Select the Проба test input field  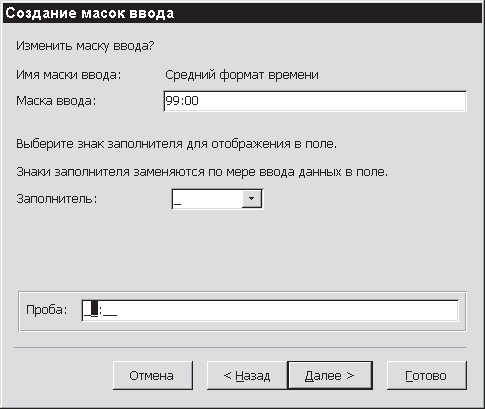point(270,310)
